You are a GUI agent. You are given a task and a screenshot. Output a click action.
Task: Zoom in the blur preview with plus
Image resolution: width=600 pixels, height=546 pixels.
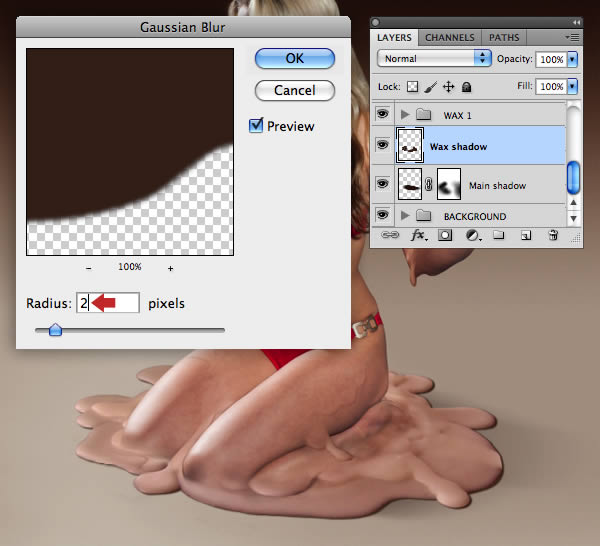point(171,269)
